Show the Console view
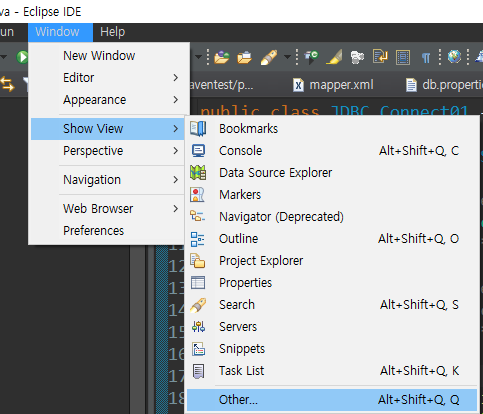 click(x=332, y=151)
